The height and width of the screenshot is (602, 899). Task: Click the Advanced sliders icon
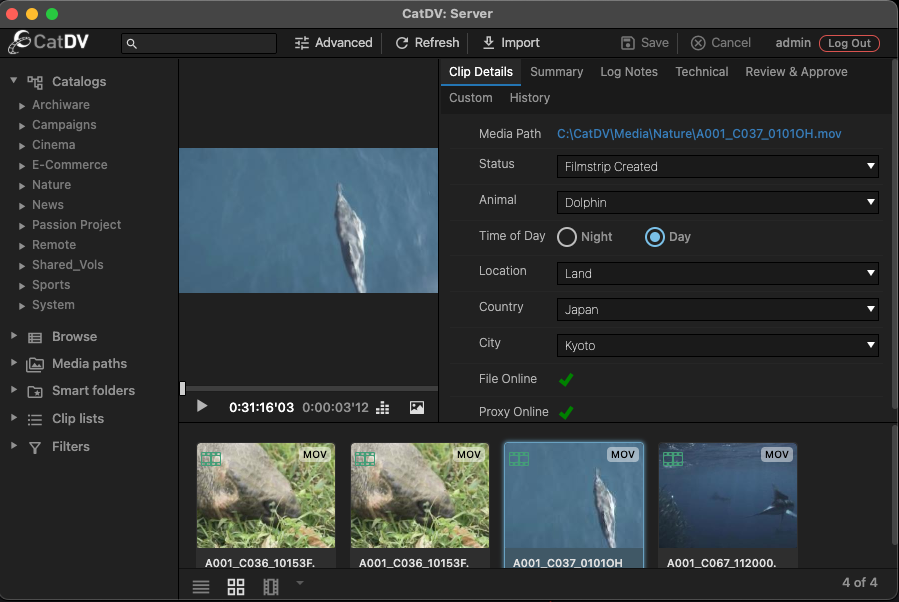tap(302, 43)
